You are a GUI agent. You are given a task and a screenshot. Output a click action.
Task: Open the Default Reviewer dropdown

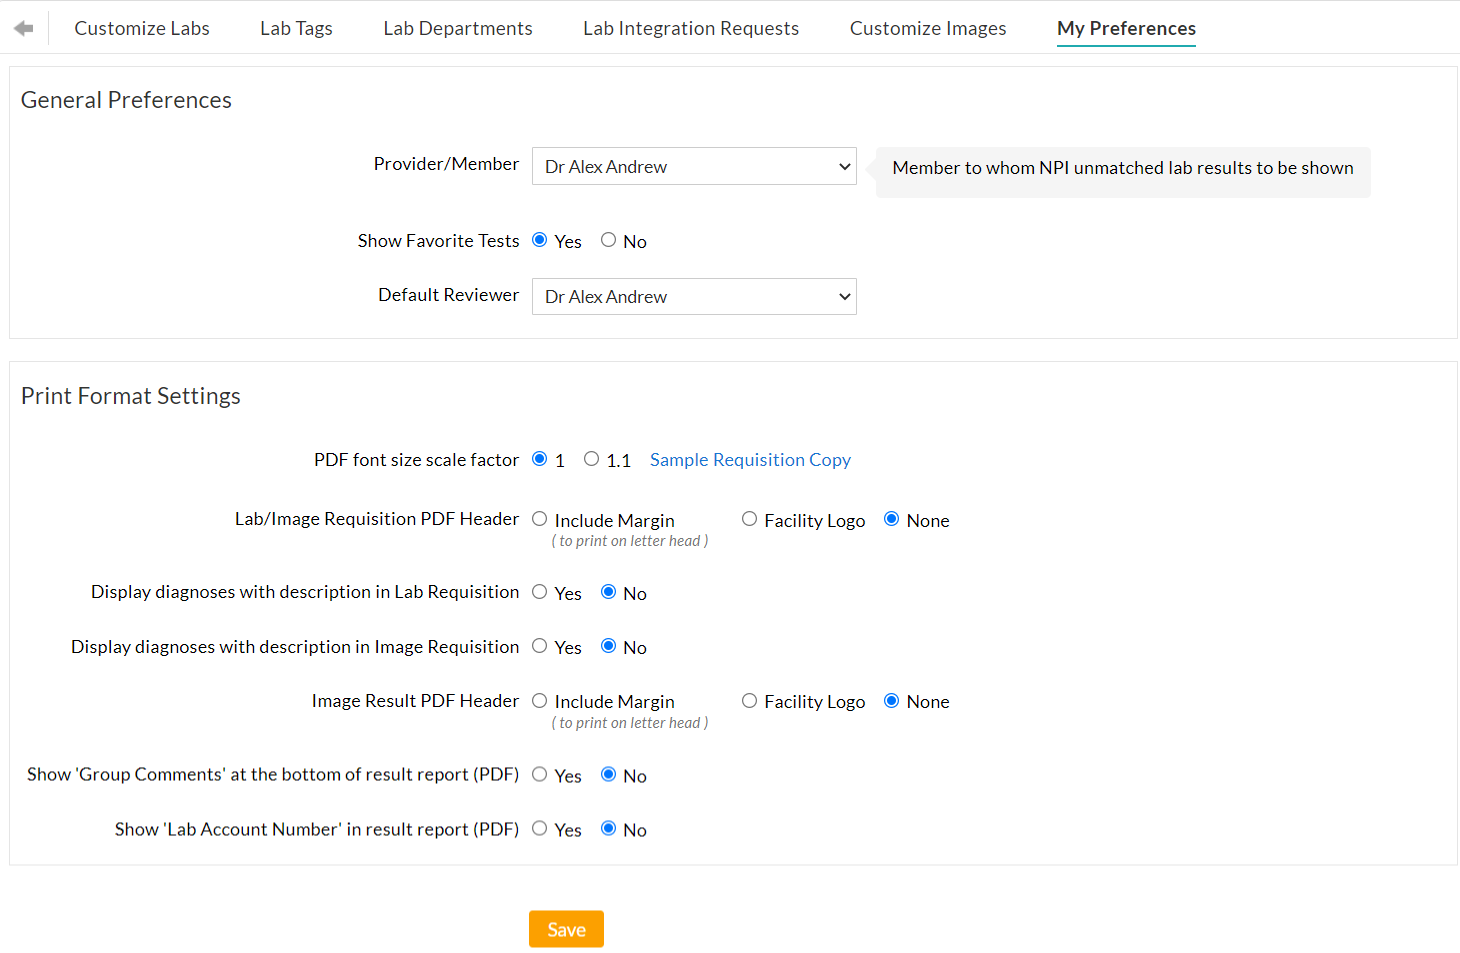point(694,297)
